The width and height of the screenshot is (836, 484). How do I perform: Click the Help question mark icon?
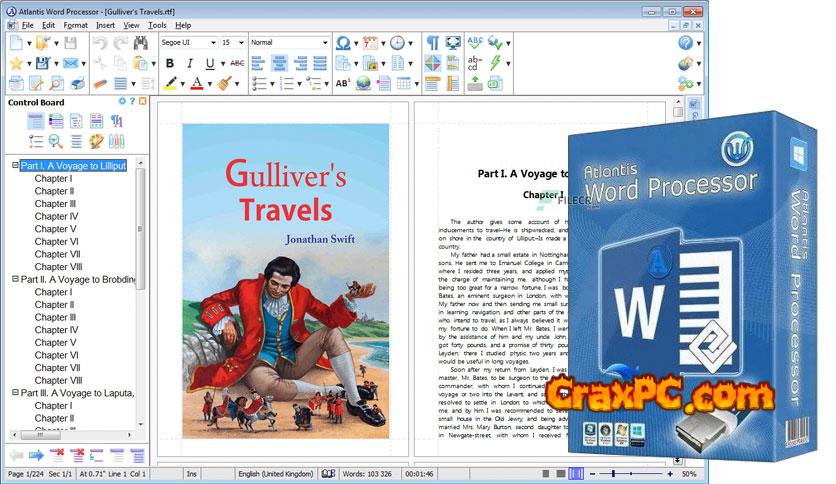686,43
